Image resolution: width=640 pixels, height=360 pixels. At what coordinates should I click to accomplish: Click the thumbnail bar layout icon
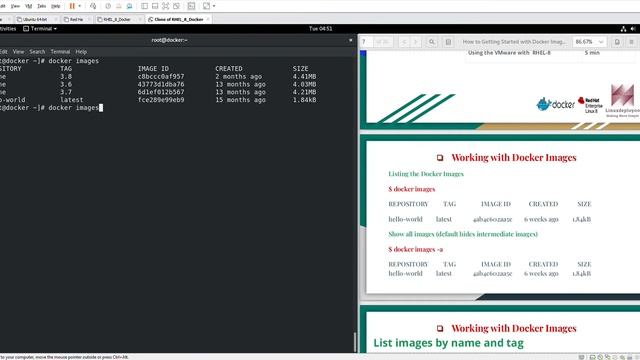coord(155,6)
